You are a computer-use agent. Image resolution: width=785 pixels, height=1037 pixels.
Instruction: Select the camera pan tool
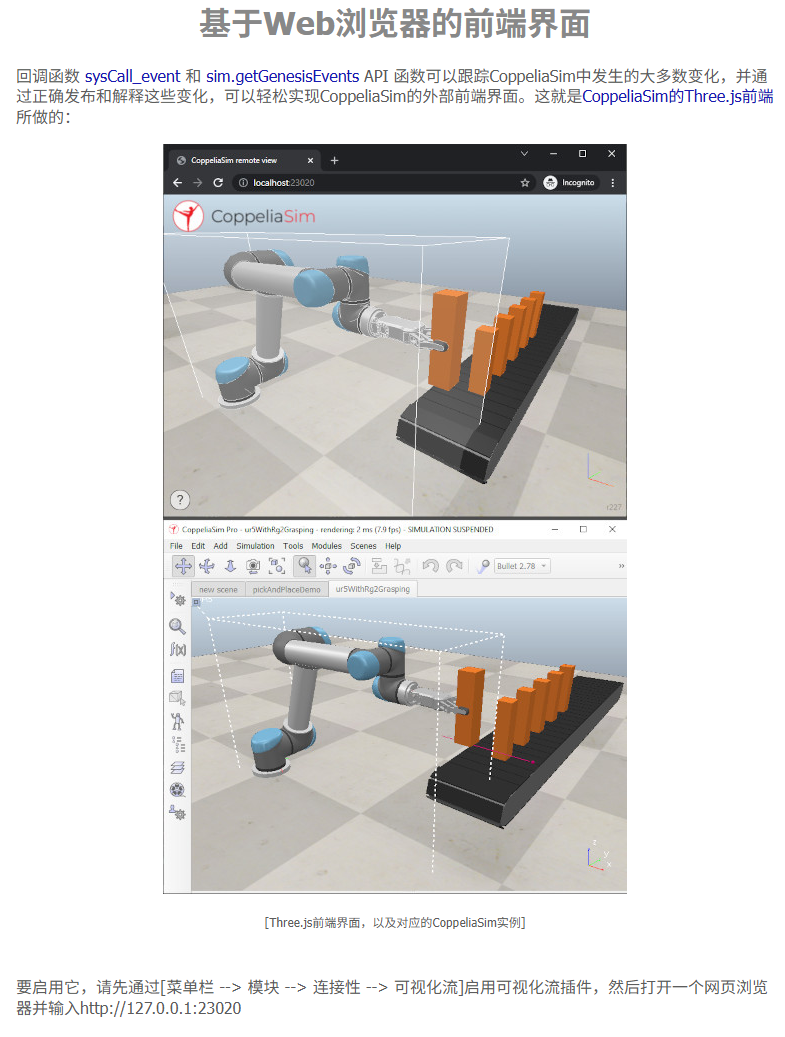183,565
